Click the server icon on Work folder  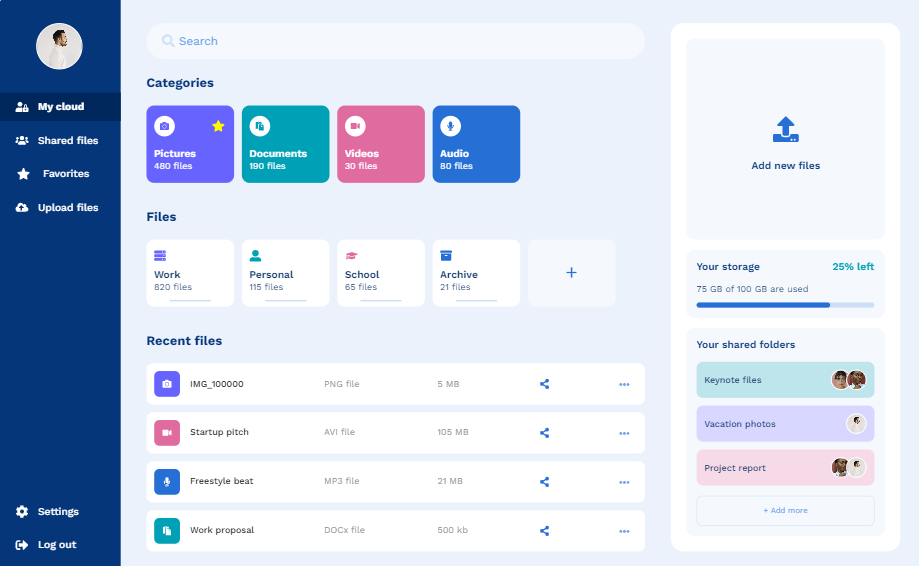[160, 255]
